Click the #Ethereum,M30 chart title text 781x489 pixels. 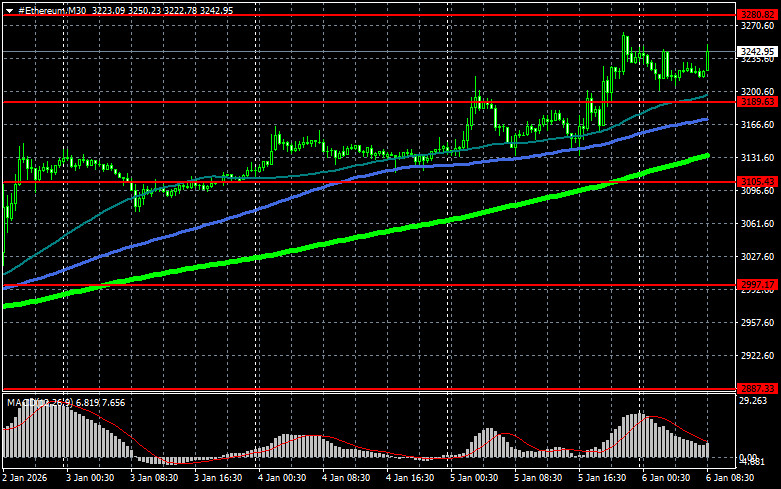(50, 8)
